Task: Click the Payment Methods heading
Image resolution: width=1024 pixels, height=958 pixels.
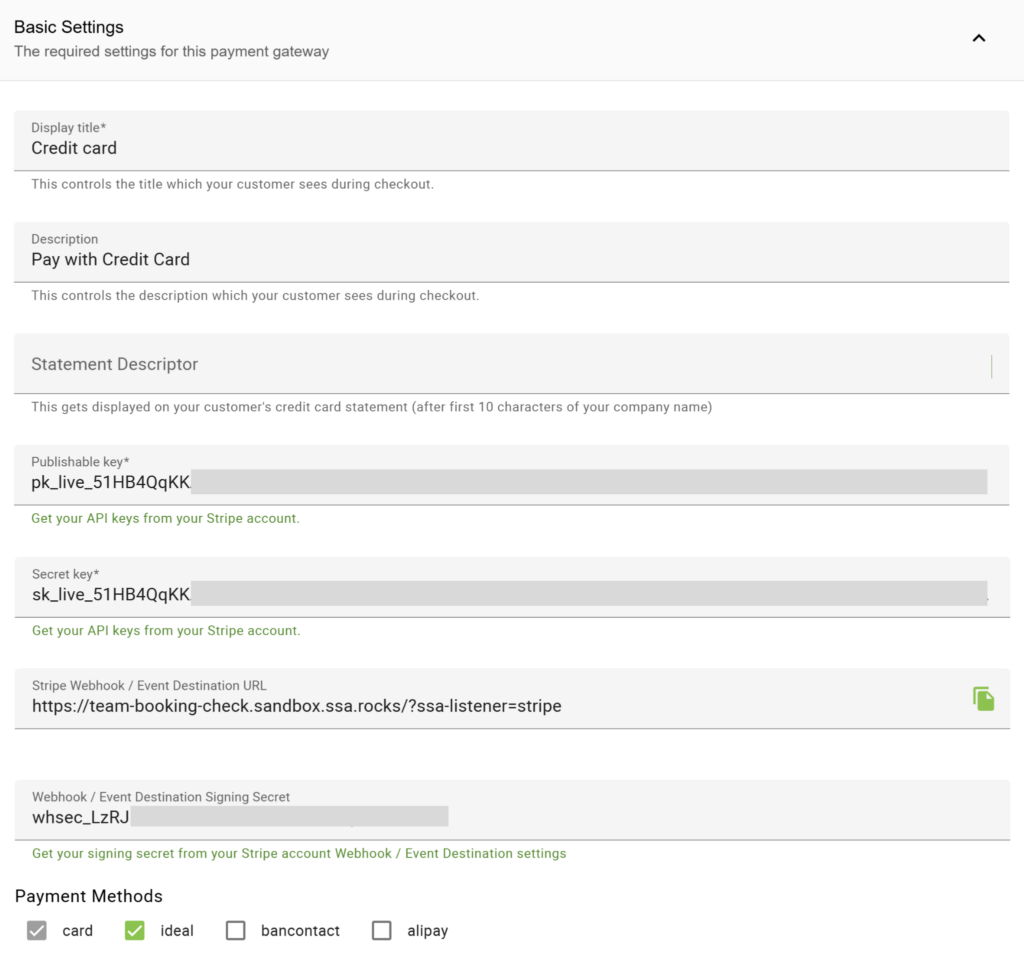Action: [89, 896]
